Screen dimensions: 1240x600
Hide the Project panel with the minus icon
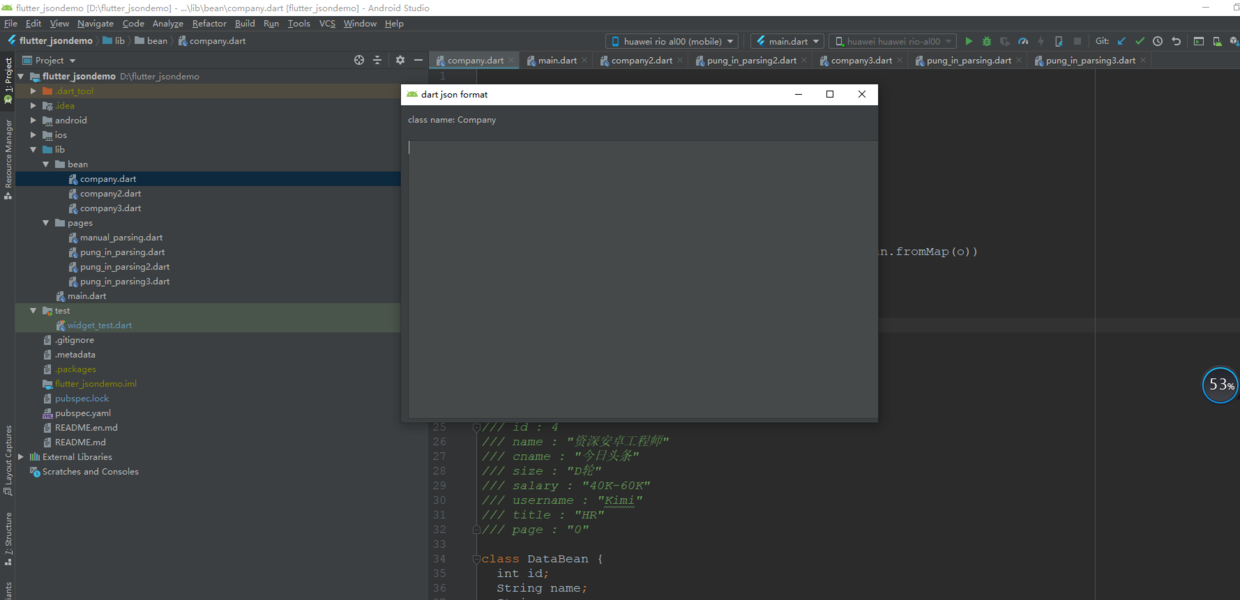tap(418, 60)
